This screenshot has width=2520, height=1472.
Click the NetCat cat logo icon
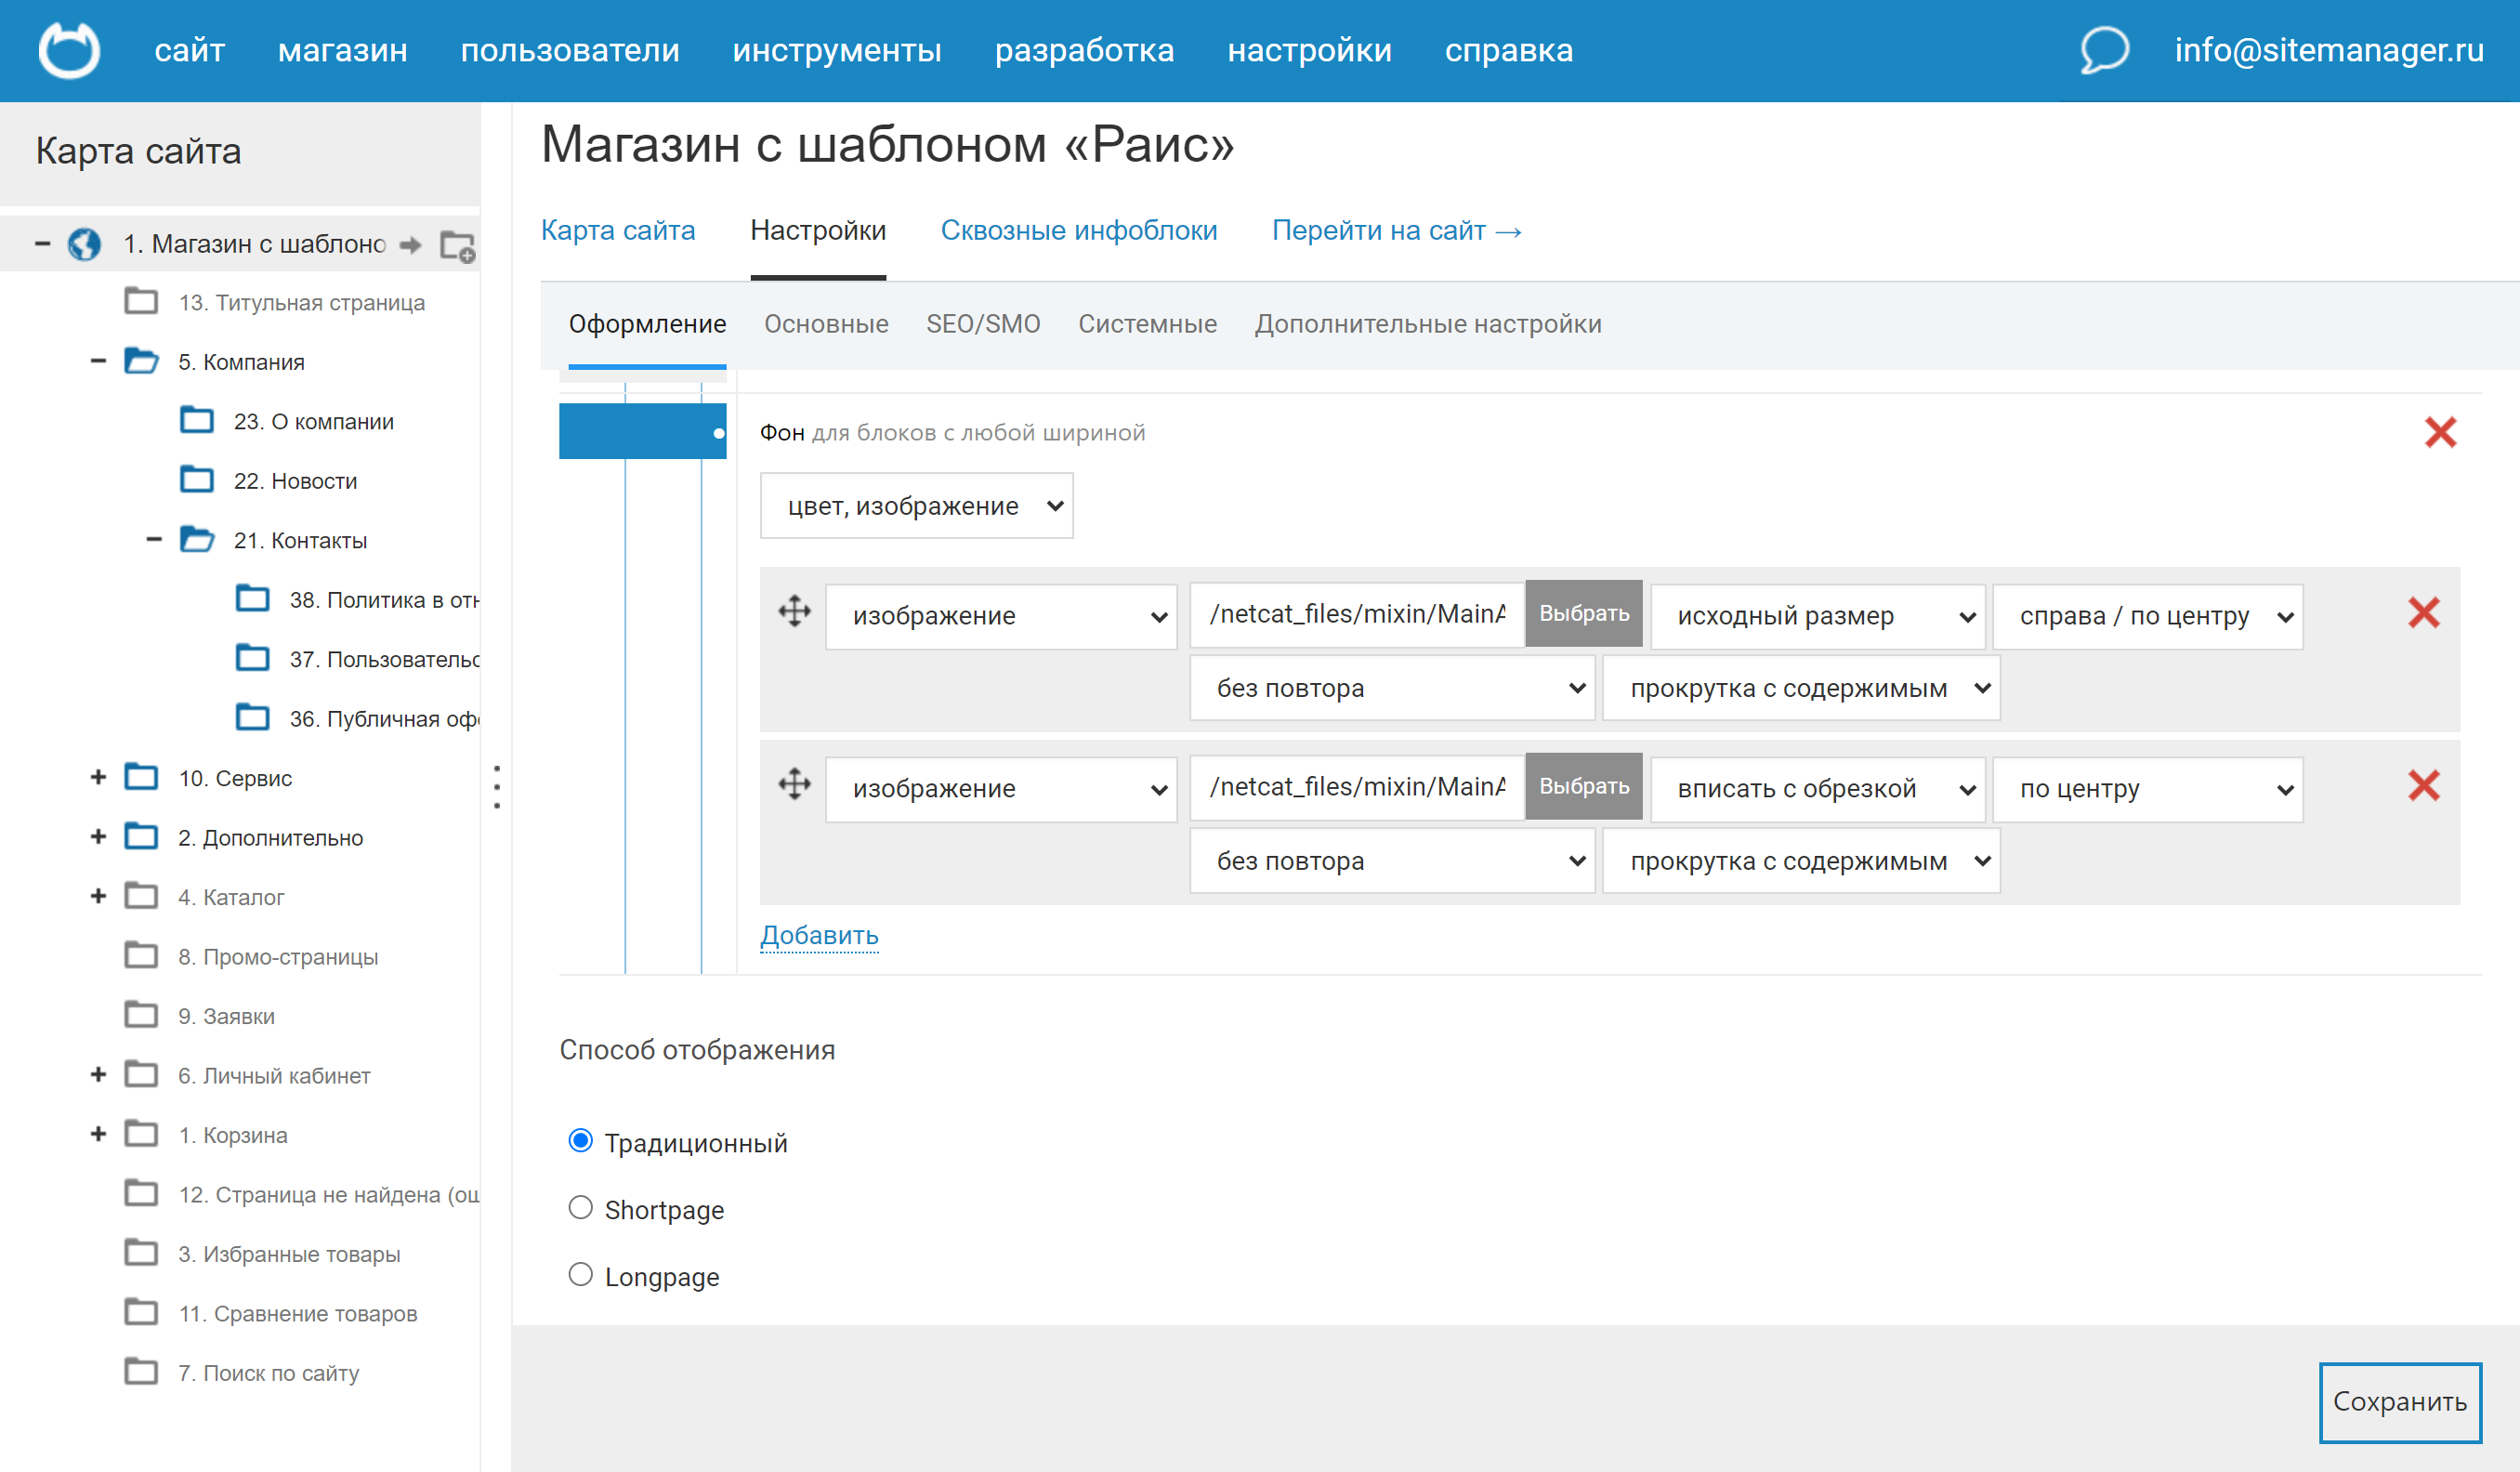[69, 50]
